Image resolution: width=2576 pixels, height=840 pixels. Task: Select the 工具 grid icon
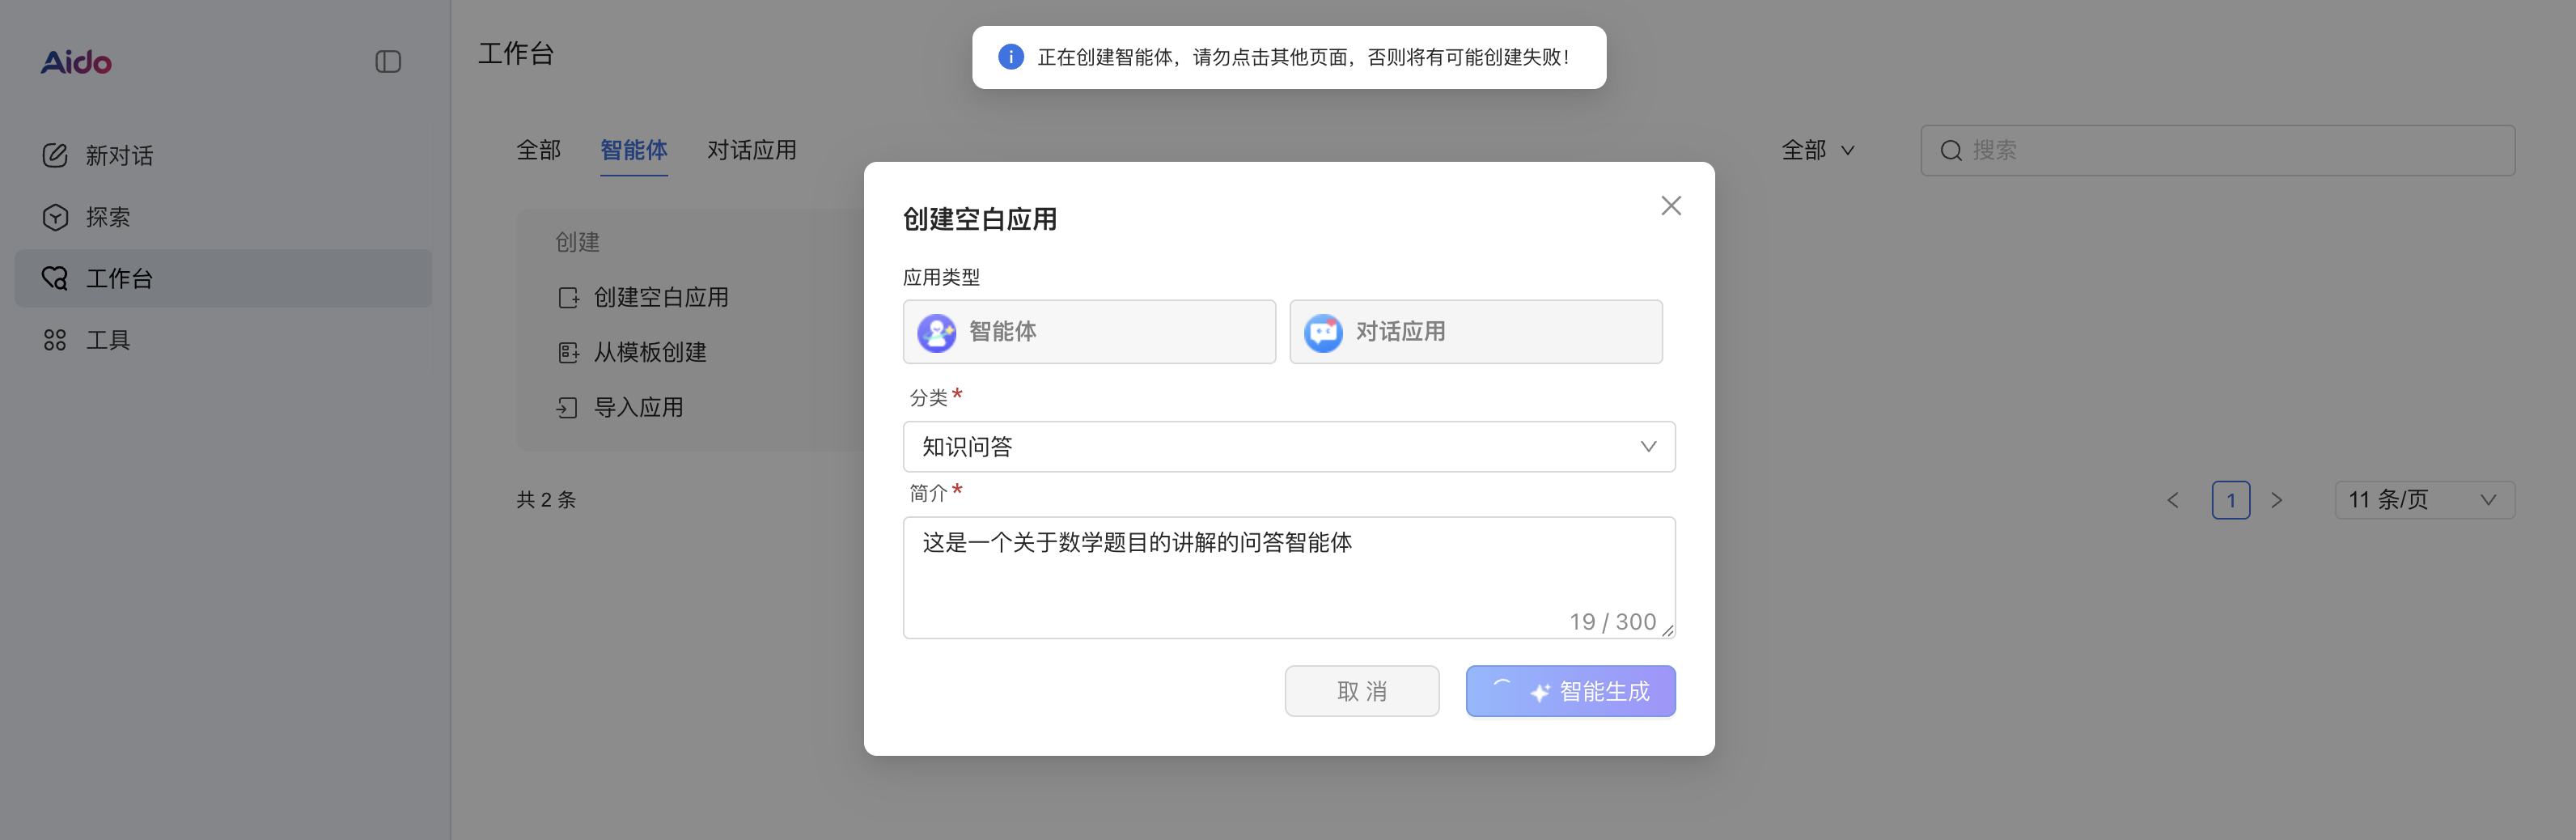coord(56,340)
